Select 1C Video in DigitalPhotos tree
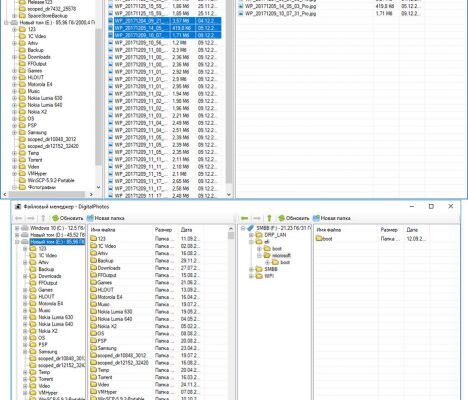 coord(48,256)
